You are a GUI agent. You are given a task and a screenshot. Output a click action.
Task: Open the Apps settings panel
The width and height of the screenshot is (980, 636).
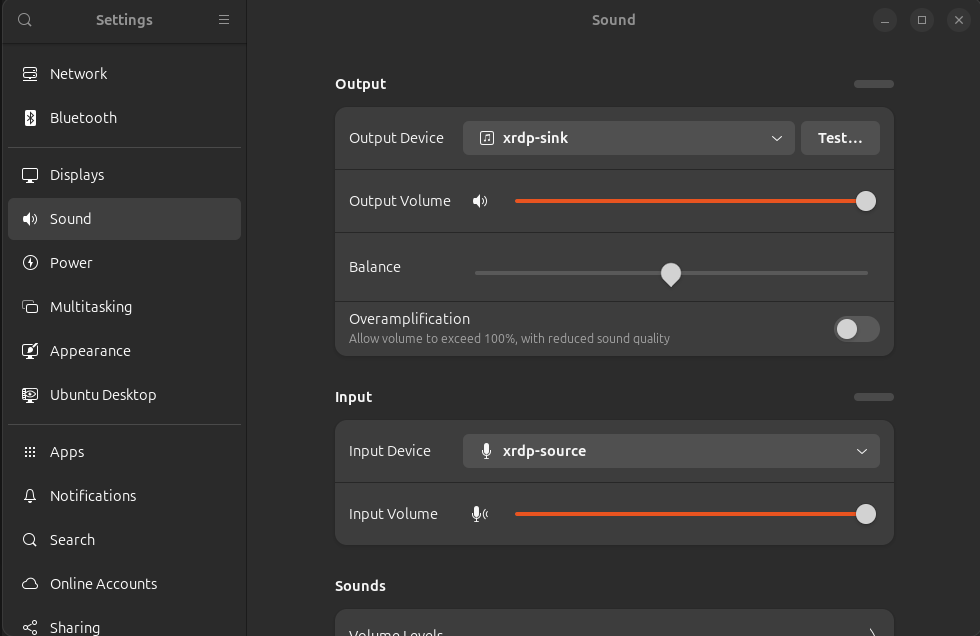tap(124, 452)
